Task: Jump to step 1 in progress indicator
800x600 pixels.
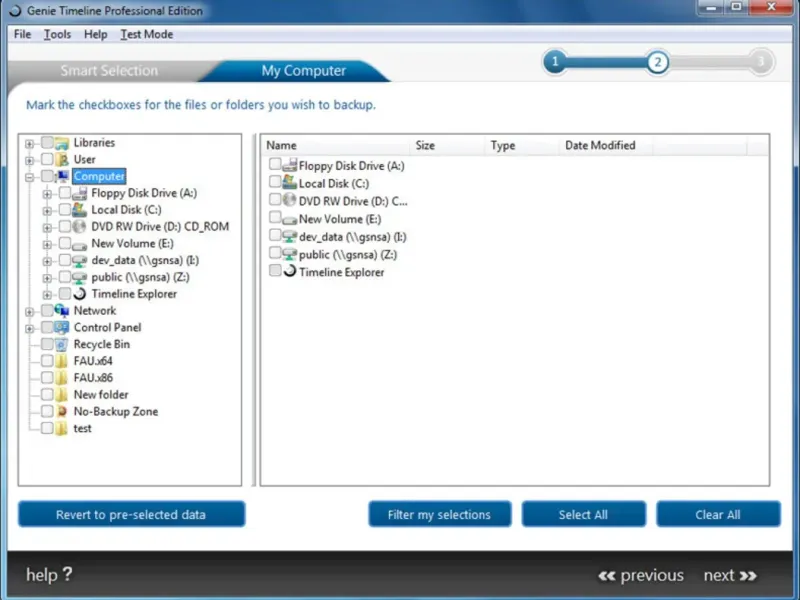Action: (x=555, y=62)
